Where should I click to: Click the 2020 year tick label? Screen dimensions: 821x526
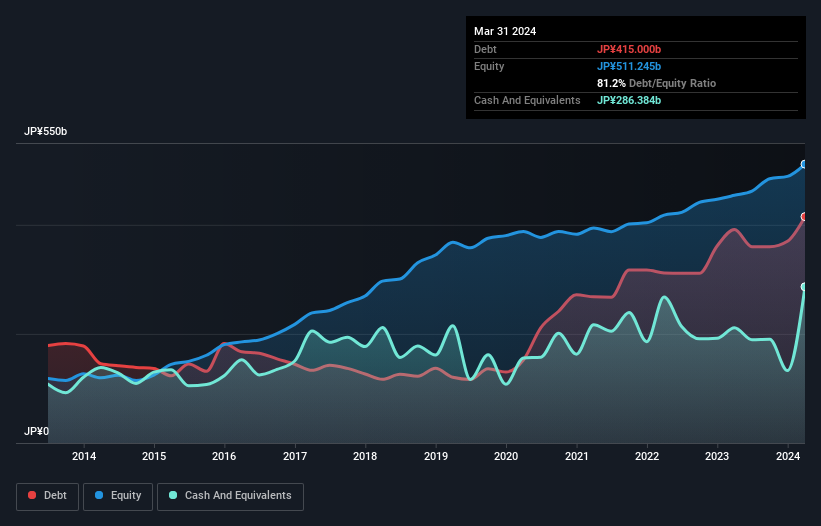click(507, 457)
